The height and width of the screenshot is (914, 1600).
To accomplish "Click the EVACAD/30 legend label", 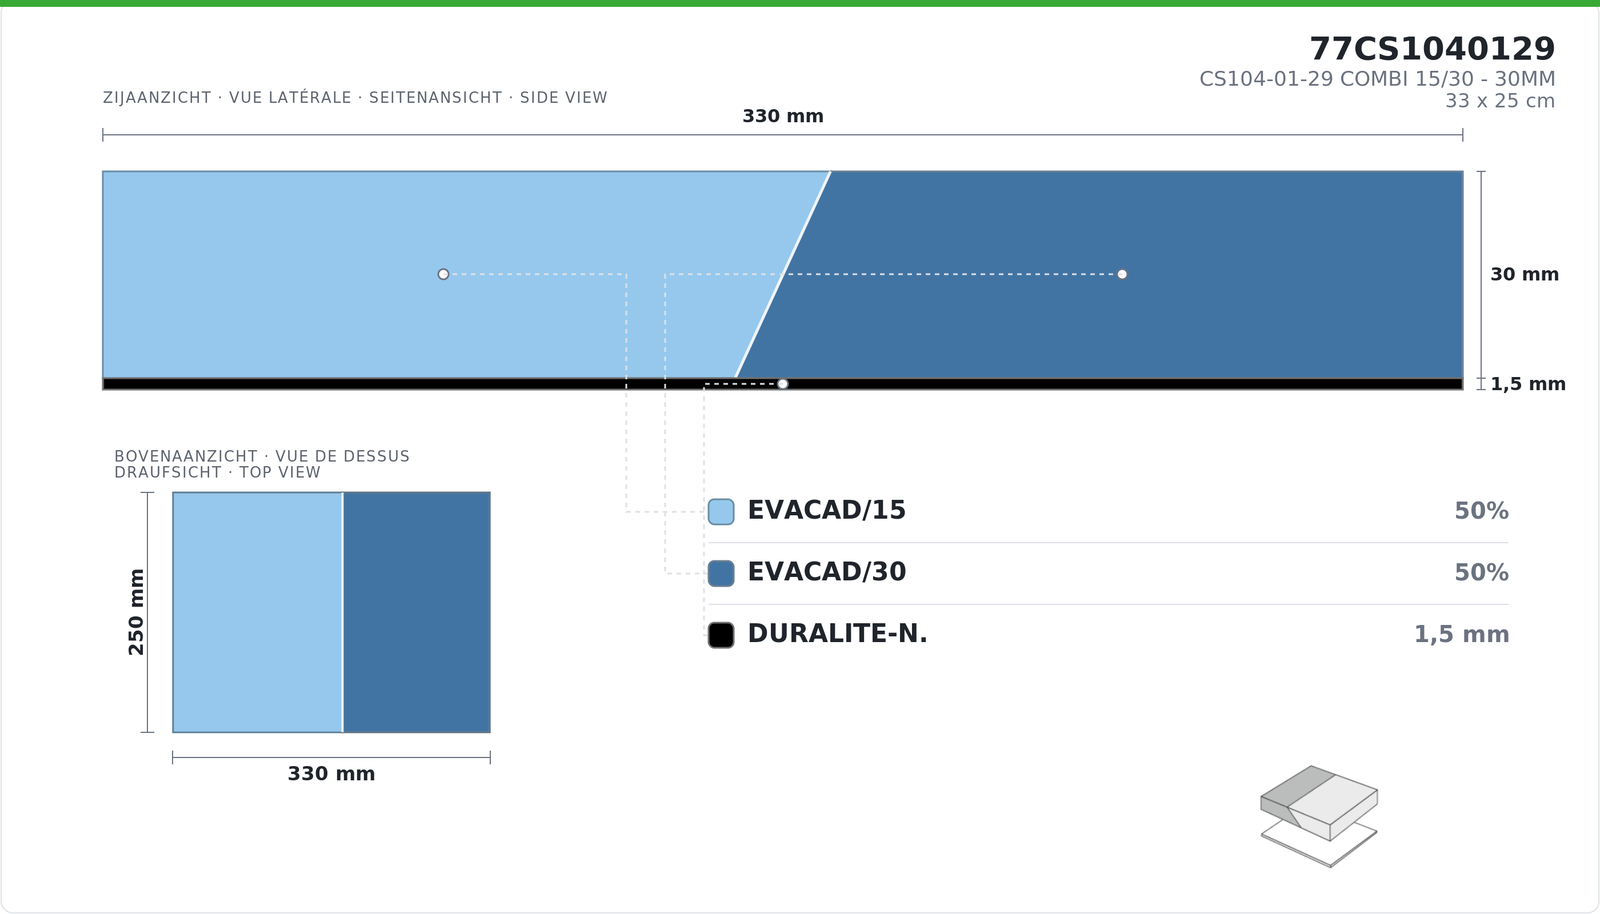I will click(x=826, y=572).
